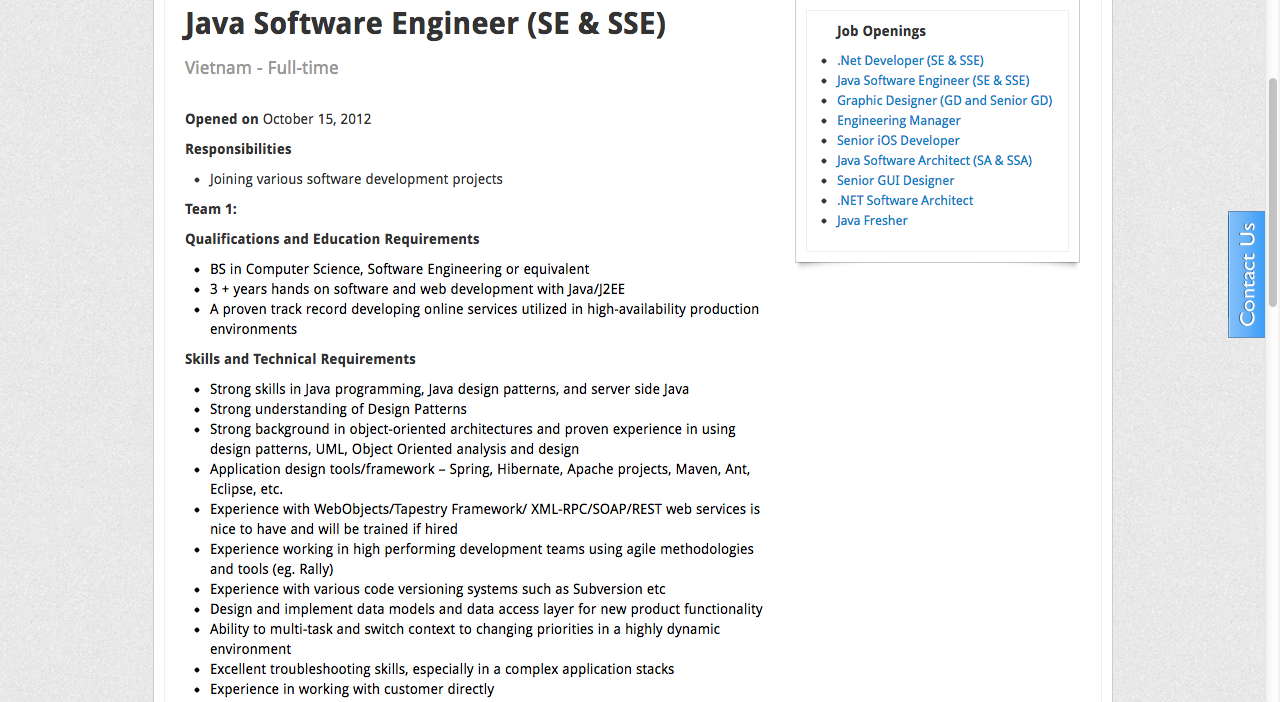Open the Java Fresher job link
Viewport: 1280px width, 702px height.
point(872,220)
